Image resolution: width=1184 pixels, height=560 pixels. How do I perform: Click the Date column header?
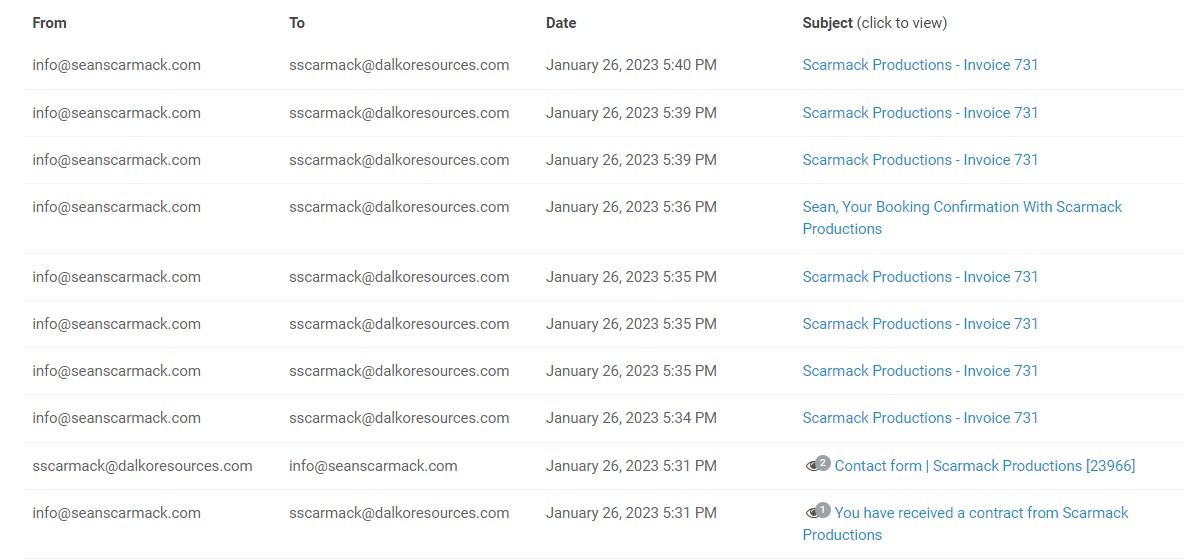click(x=561, y=23)
